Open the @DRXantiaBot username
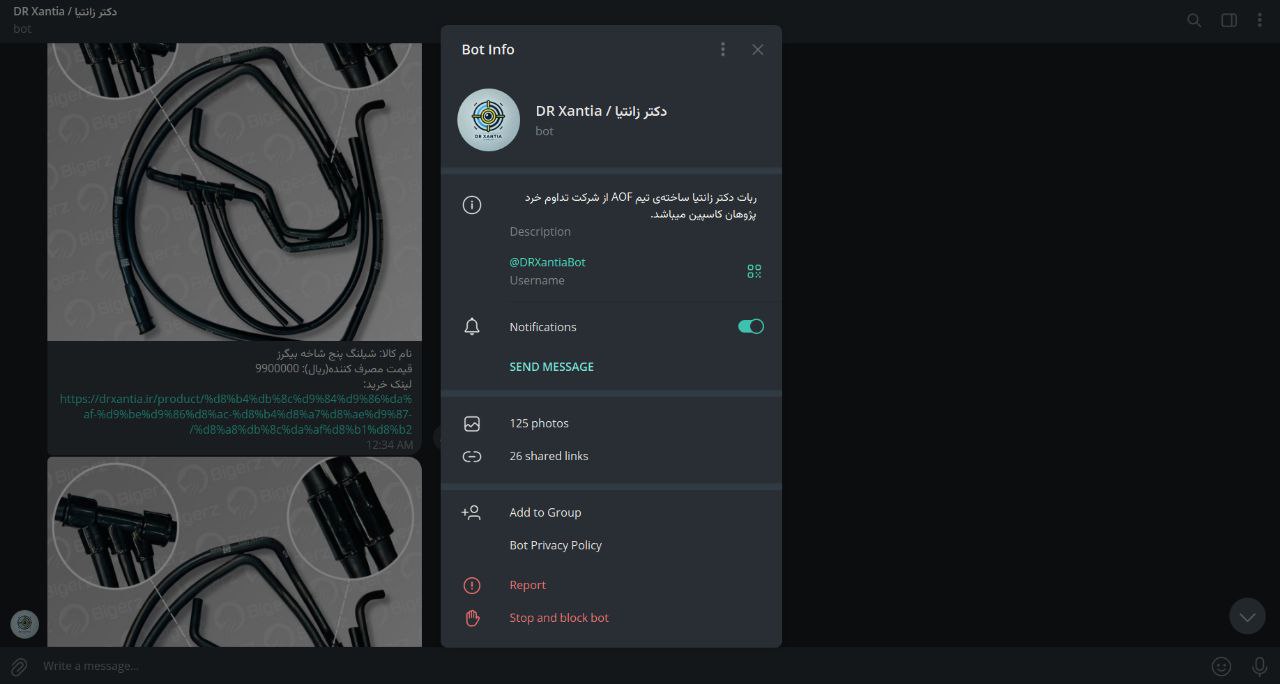This screenshot has width=1280, height=684. click(x=547, y=261)
